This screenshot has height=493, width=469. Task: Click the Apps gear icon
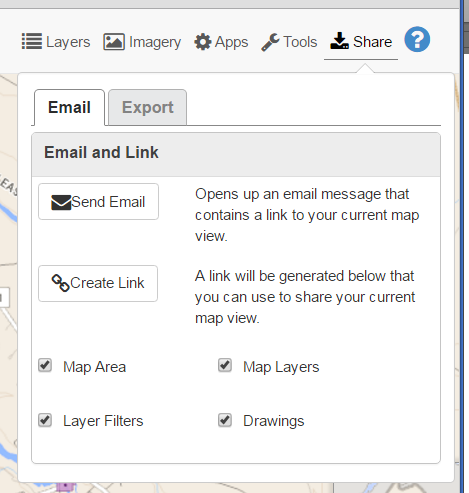coord(203,42)
